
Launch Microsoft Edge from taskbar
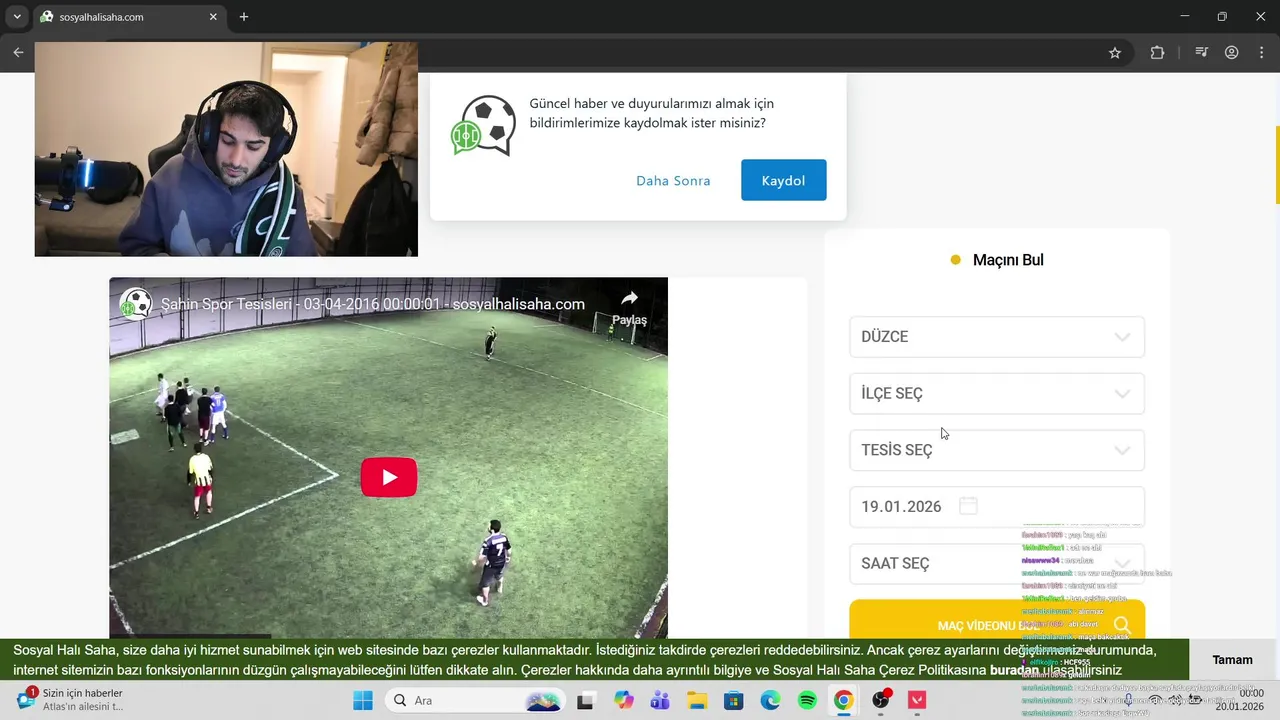(770, 700)
